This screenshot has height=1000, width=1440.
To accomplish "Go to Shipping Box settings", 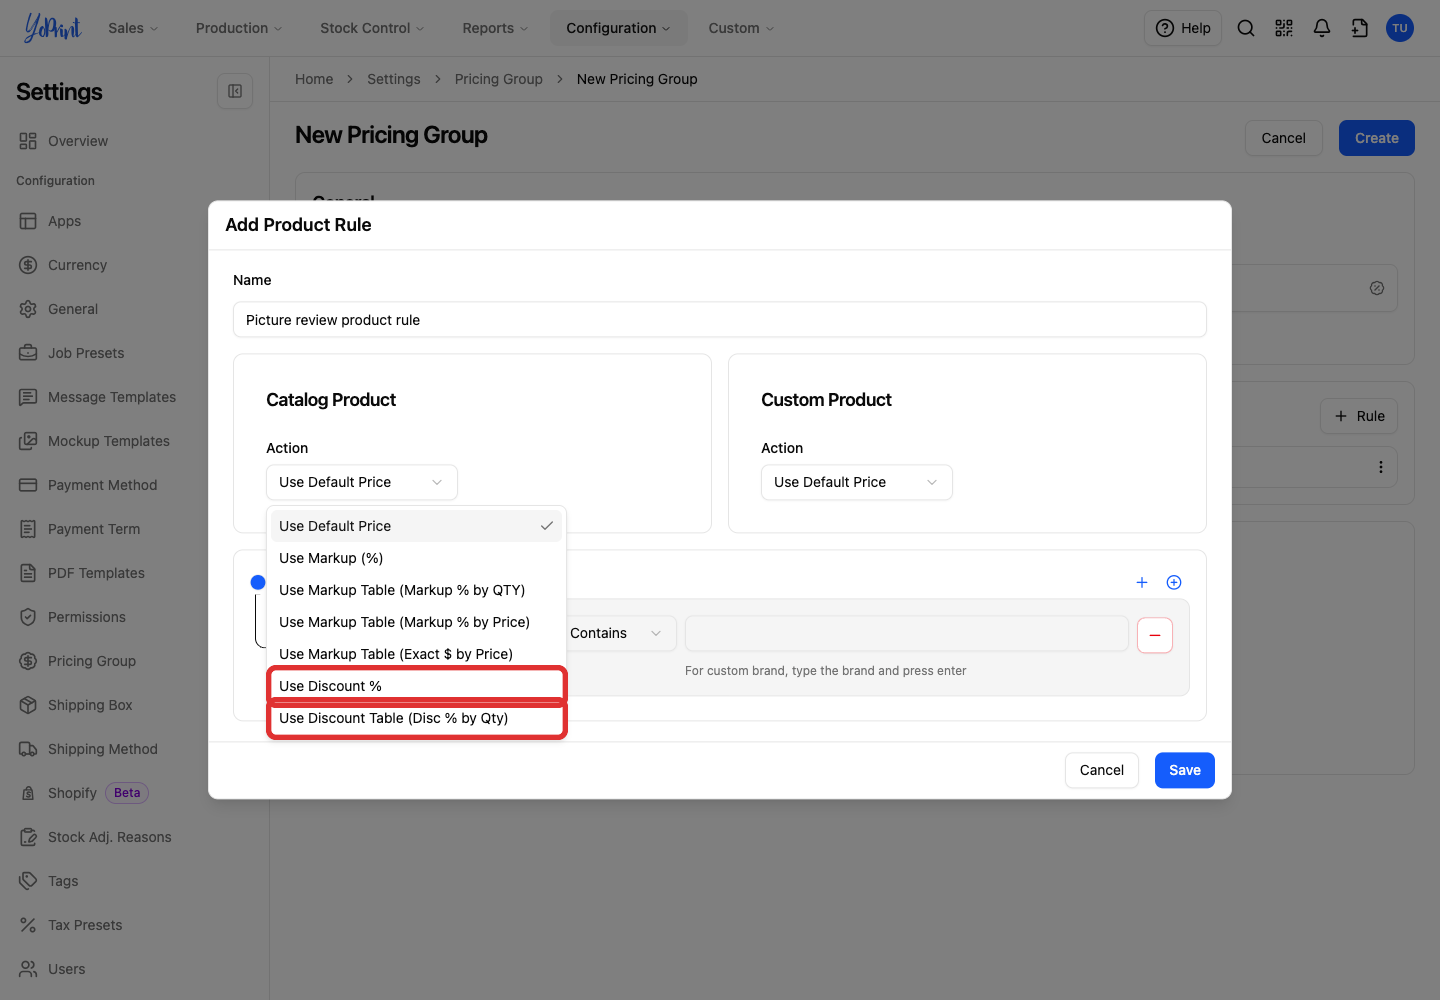I will tap(90, 705).
